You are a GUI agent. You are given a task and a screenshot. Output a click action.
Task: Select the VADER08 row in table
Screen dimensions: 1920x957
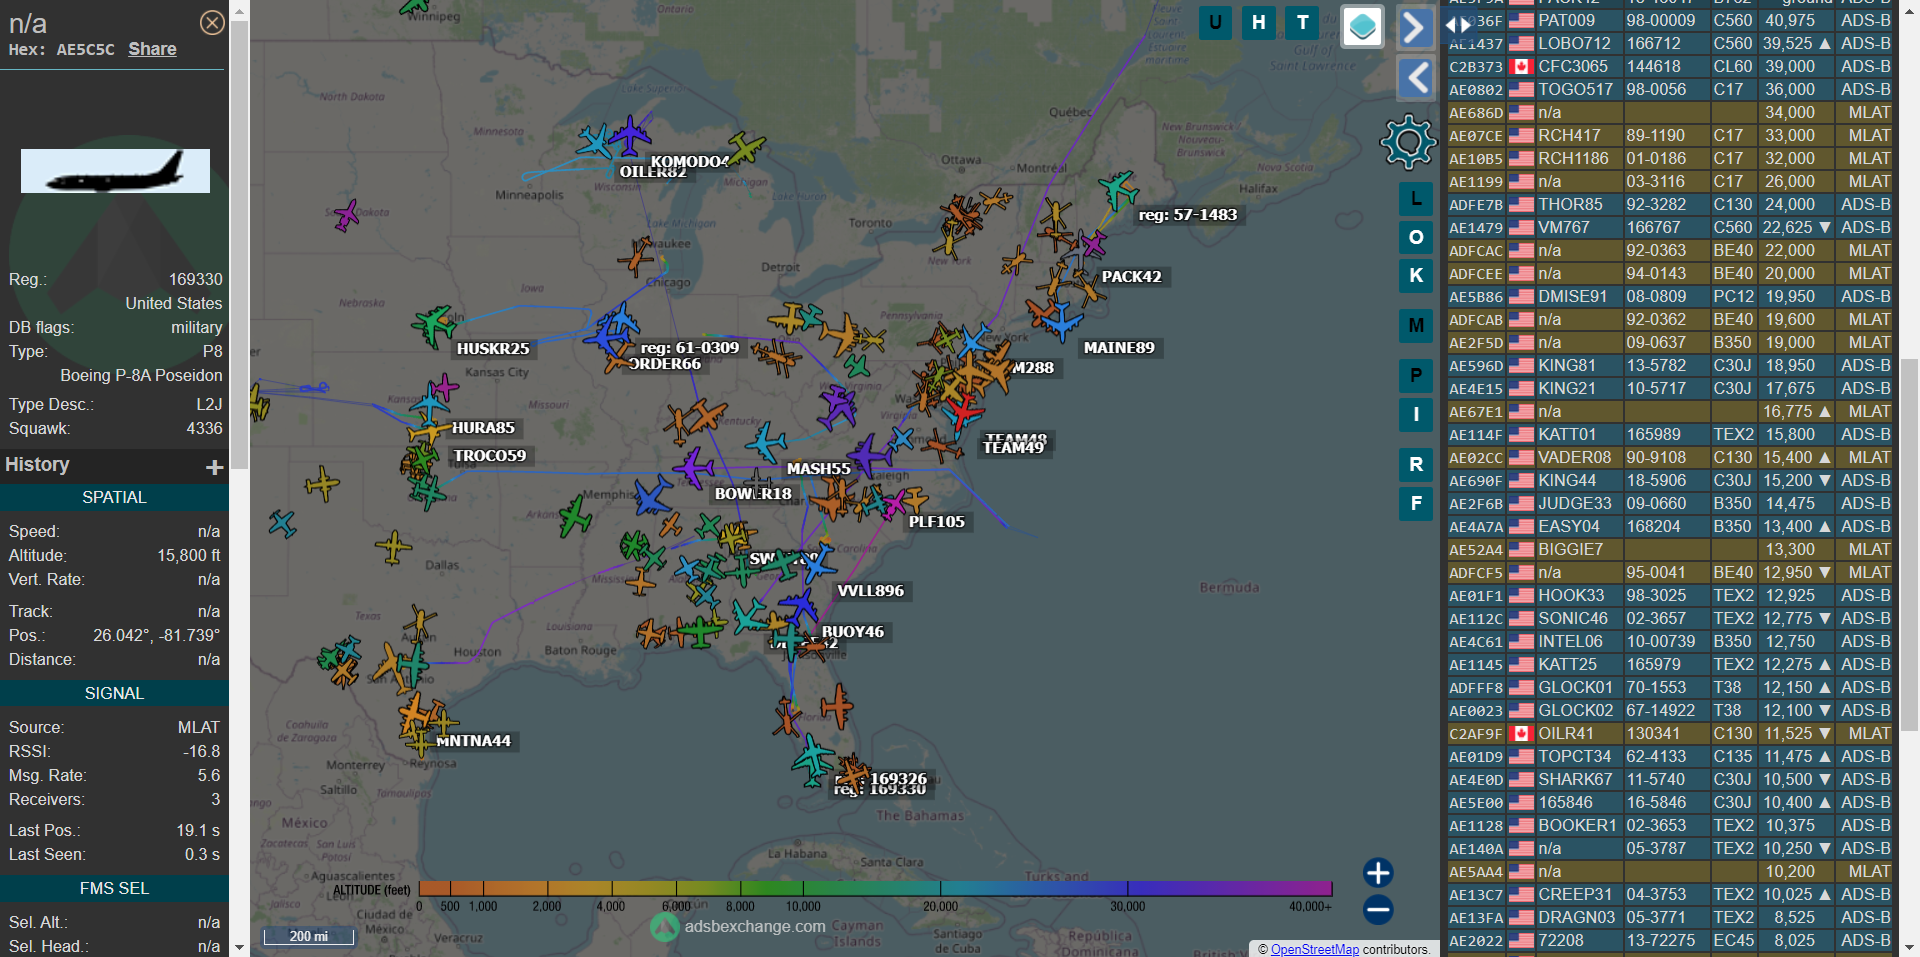click(x=1669, y=457)
